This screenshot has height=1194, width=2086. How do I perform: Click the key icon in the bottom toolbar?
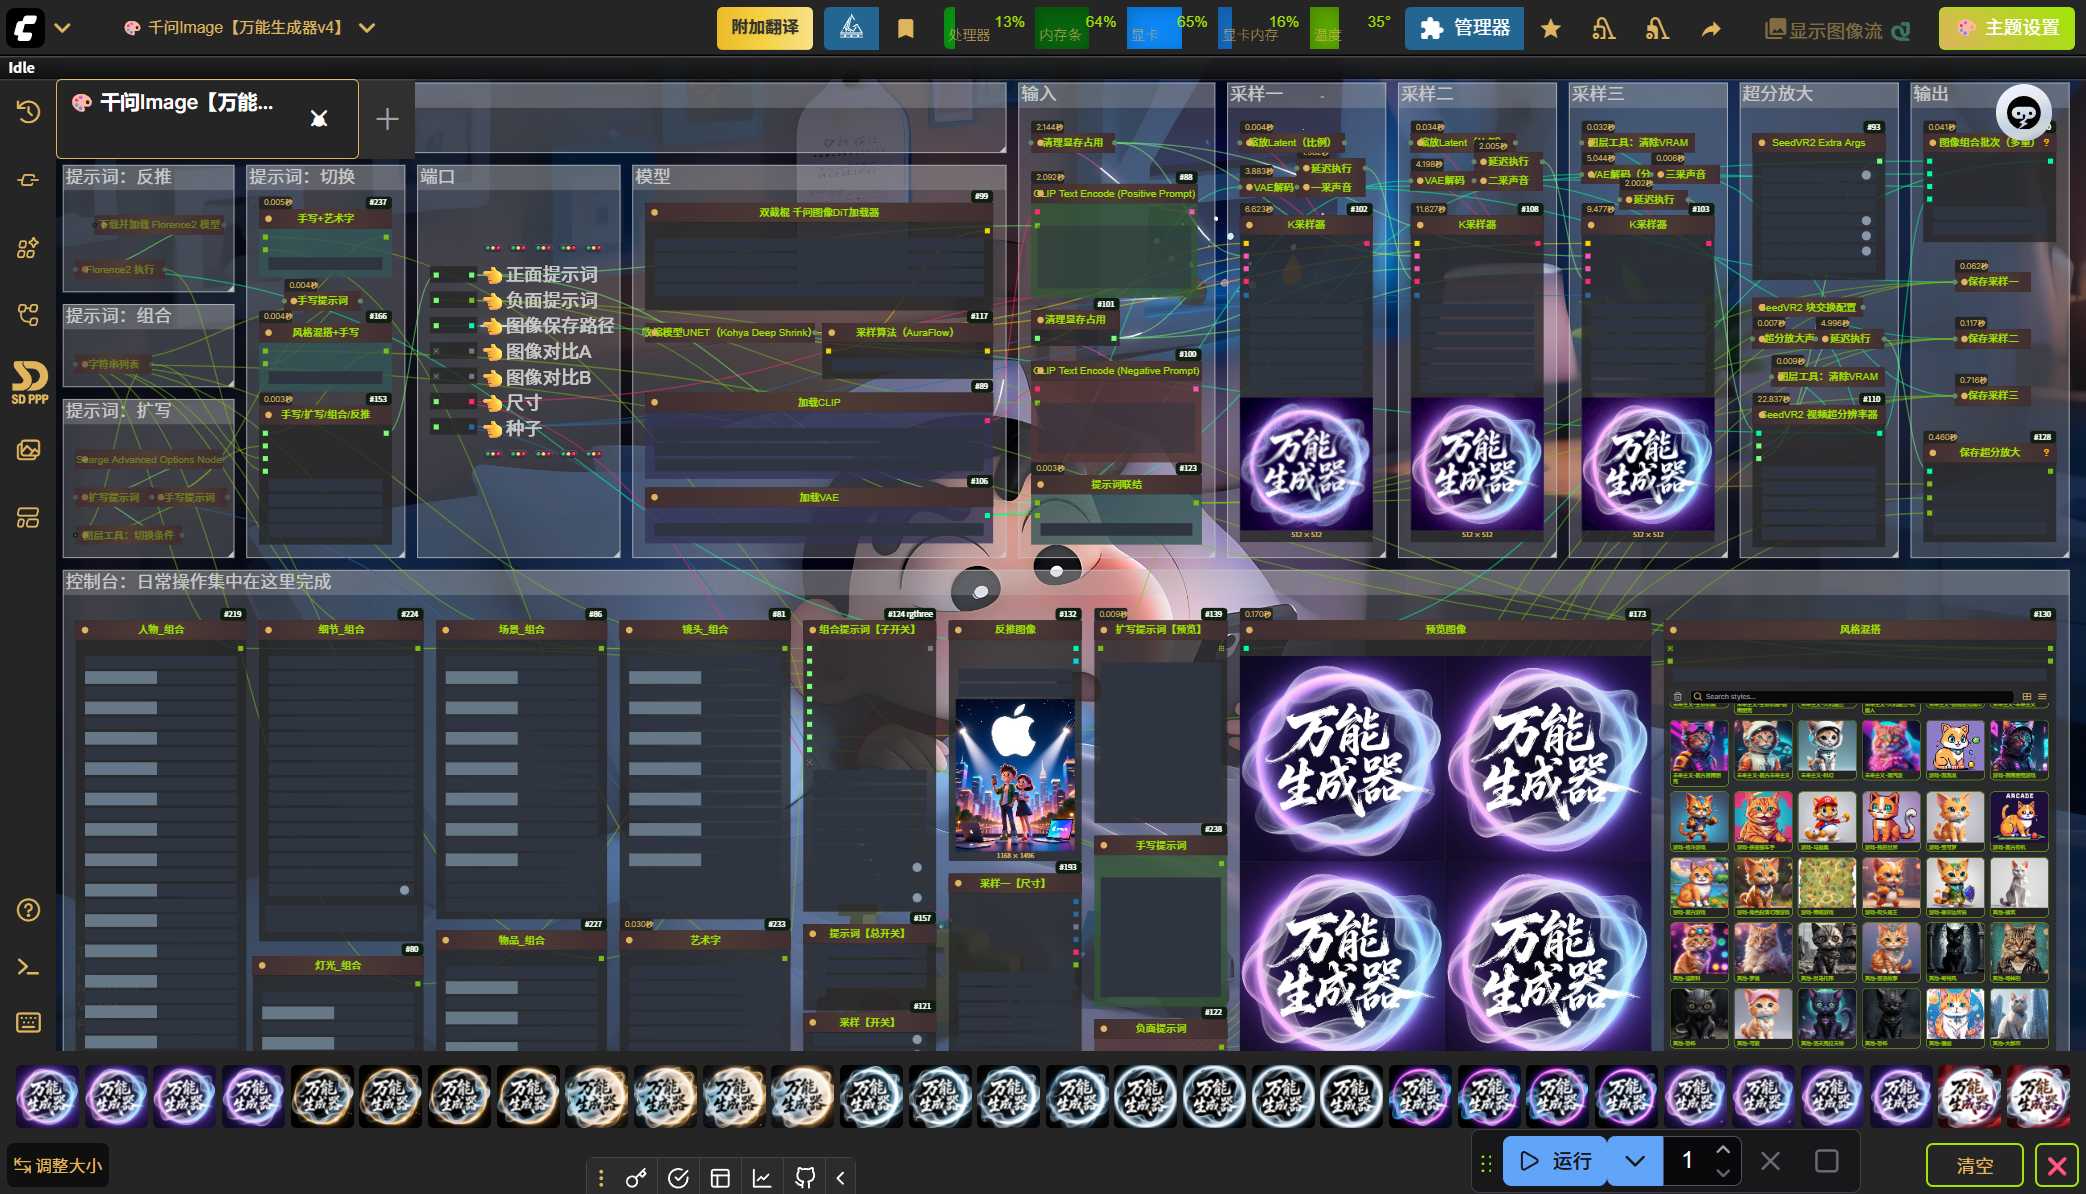point(637,1177)
